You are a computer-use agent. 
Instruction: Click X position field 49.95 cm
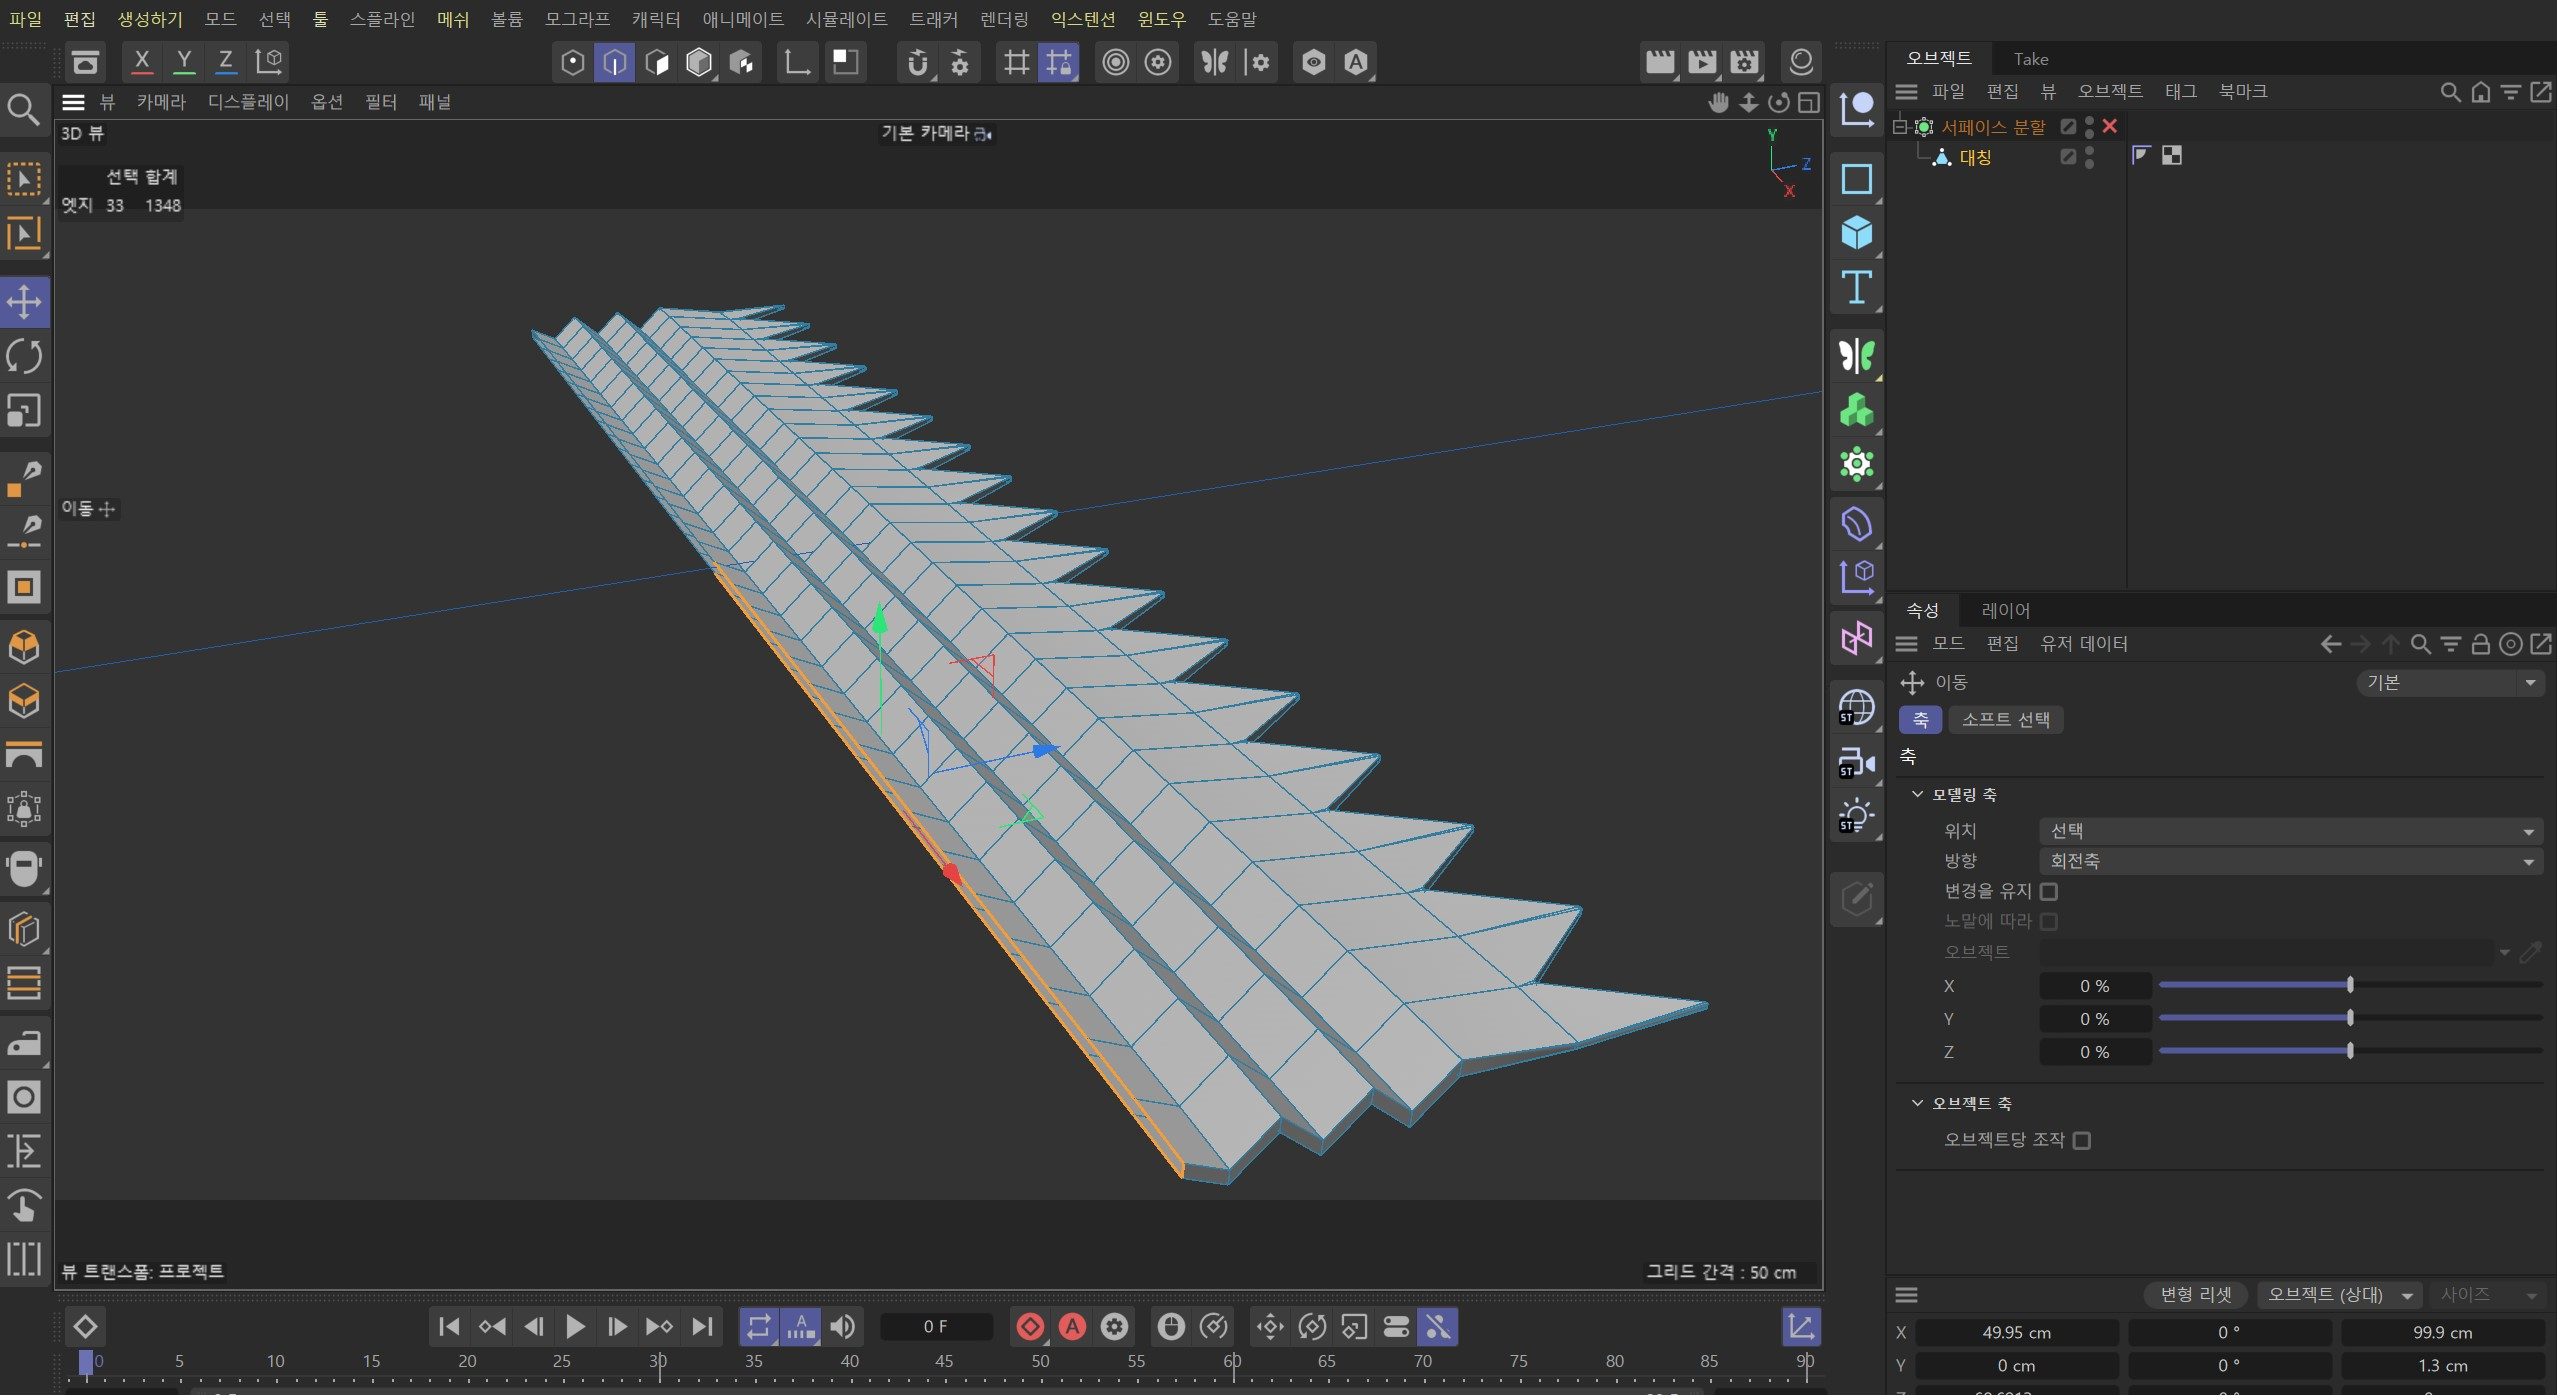click(x=2016, y=1333)
